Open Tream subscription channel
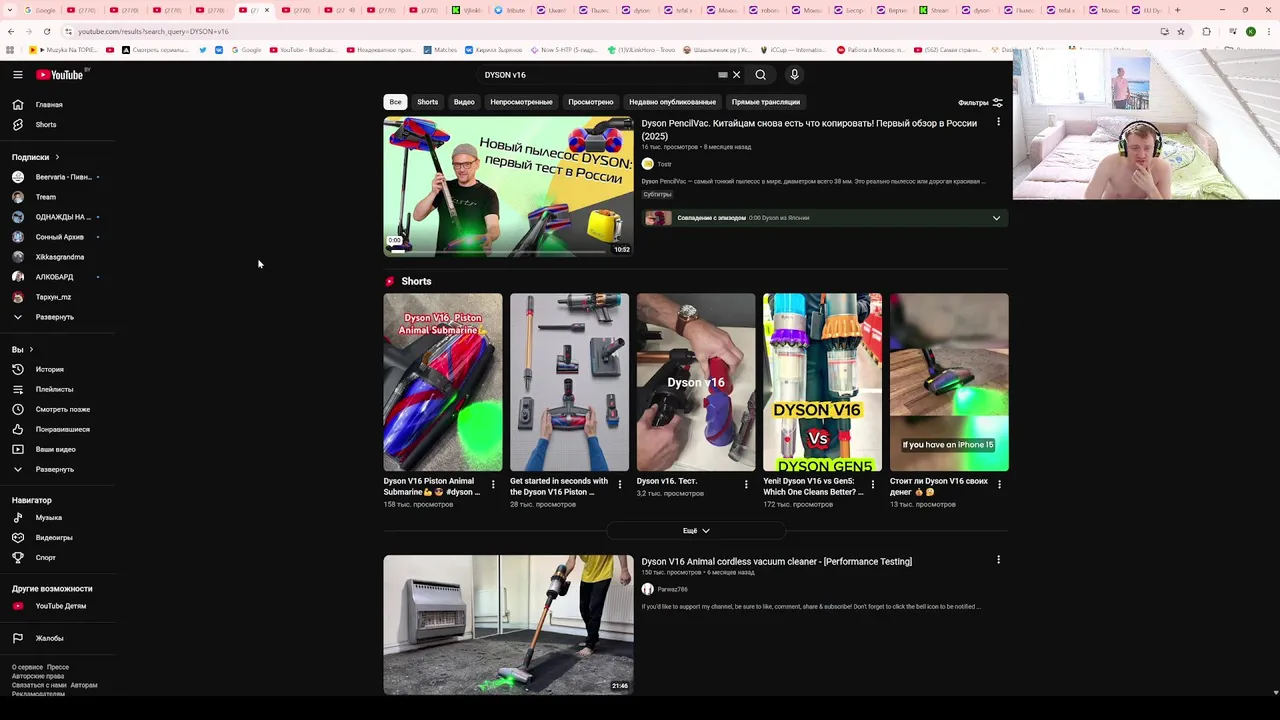The width and height of the screenshot is (1280, 720). pyautogui.click(x=46, y=197)
